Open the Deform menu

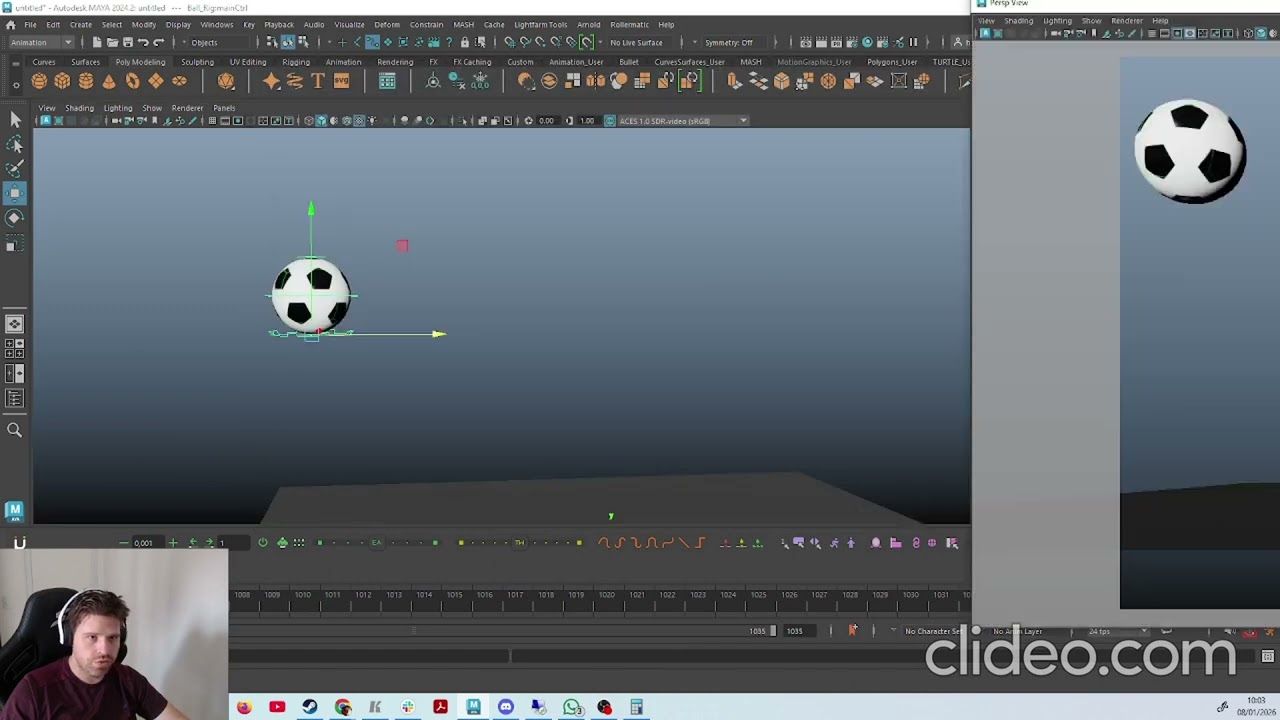387,24
